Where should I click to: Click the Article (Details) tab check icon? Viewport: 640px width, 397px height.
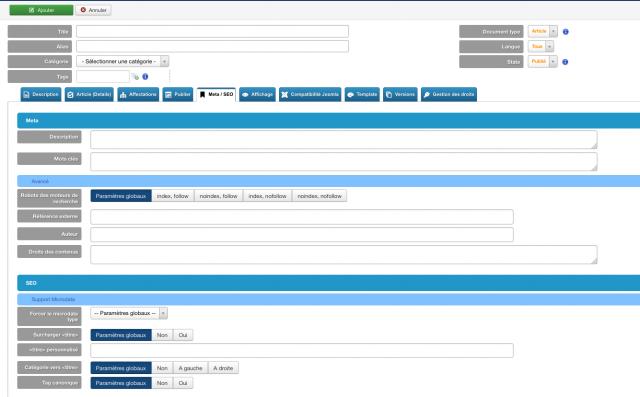coord(70,95)
